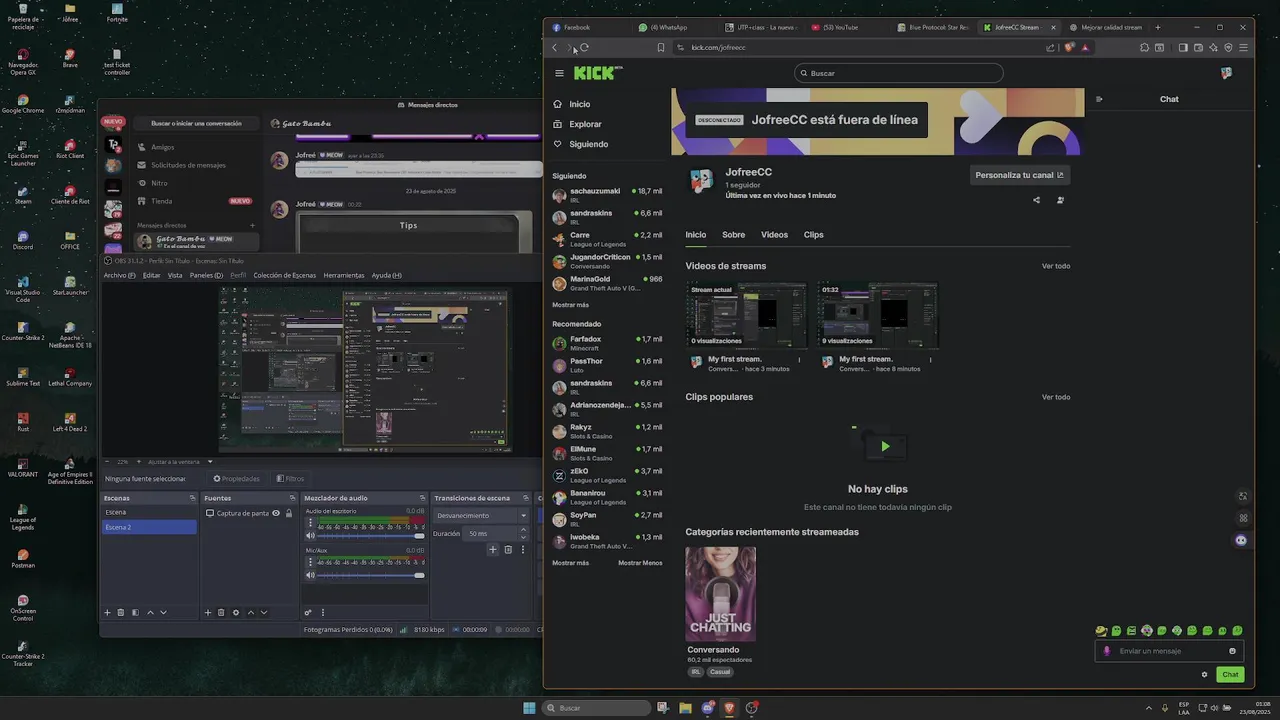1280x720 pixels.
Task: Click the follow user icon on channel
Action: (x=1060, y=200)
